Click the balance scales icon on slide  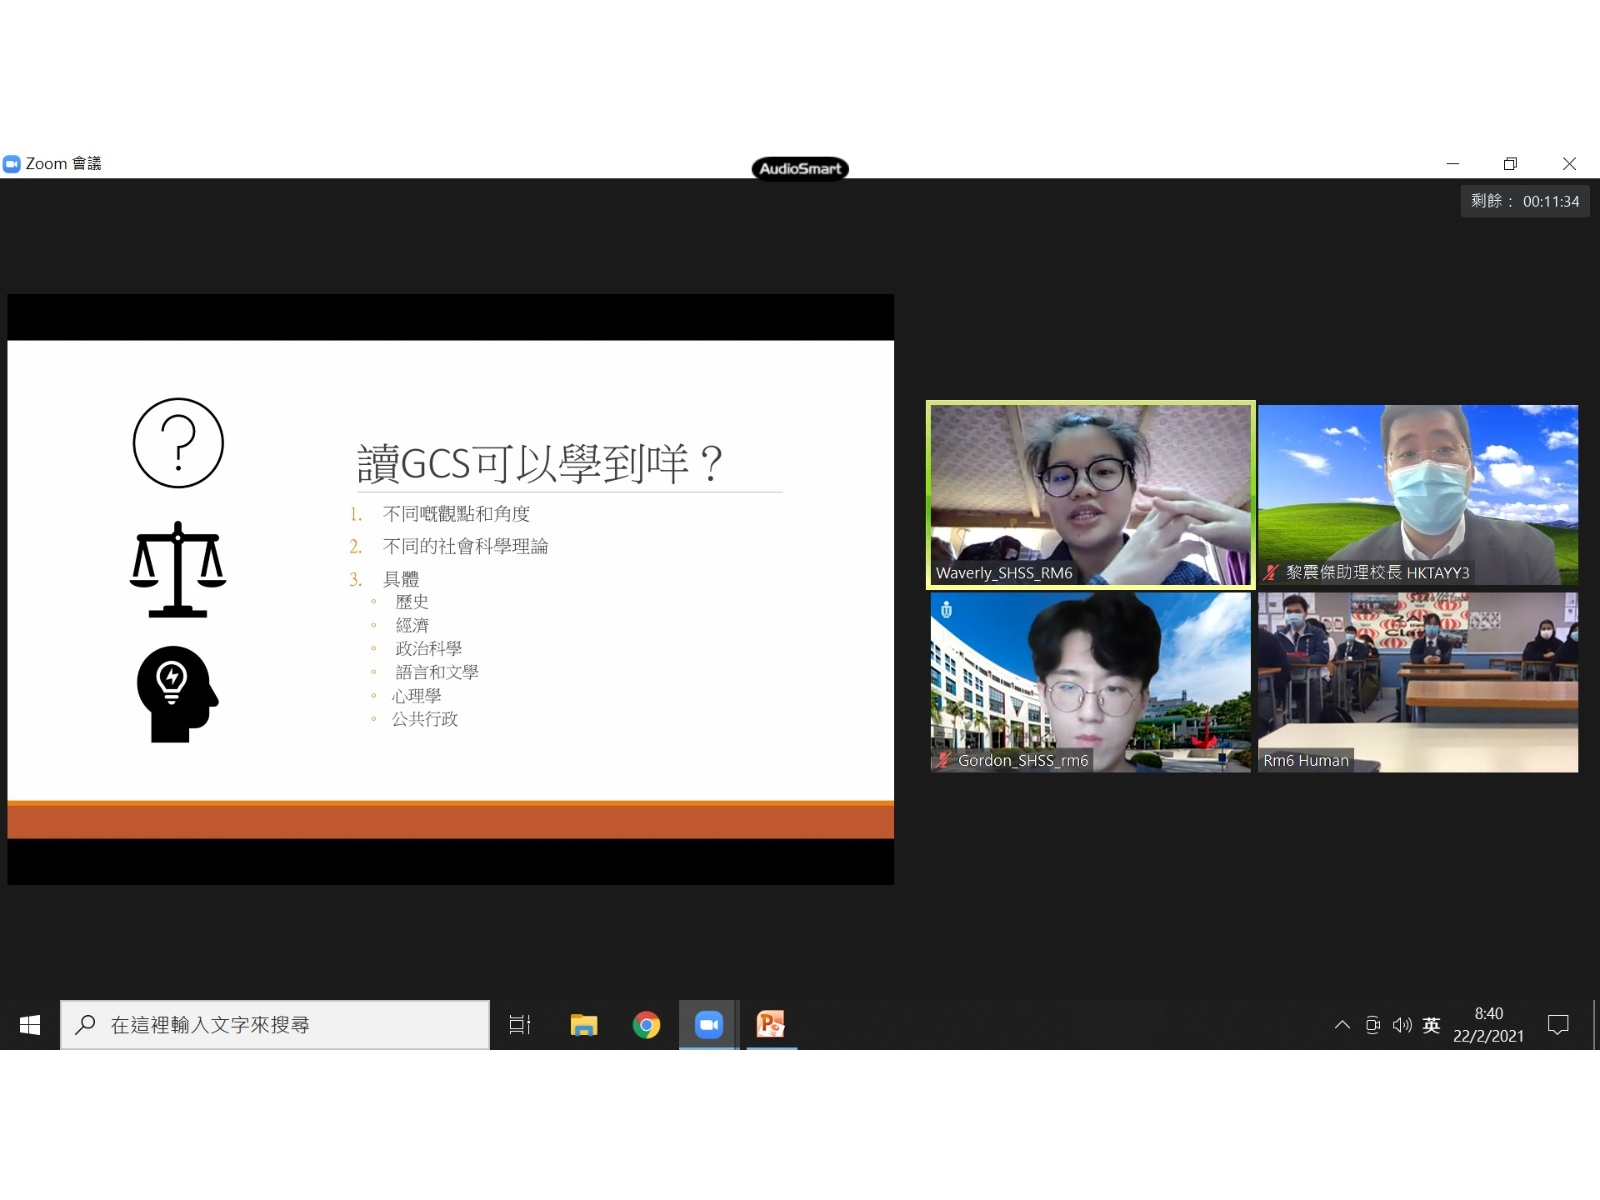pos(178,569)
